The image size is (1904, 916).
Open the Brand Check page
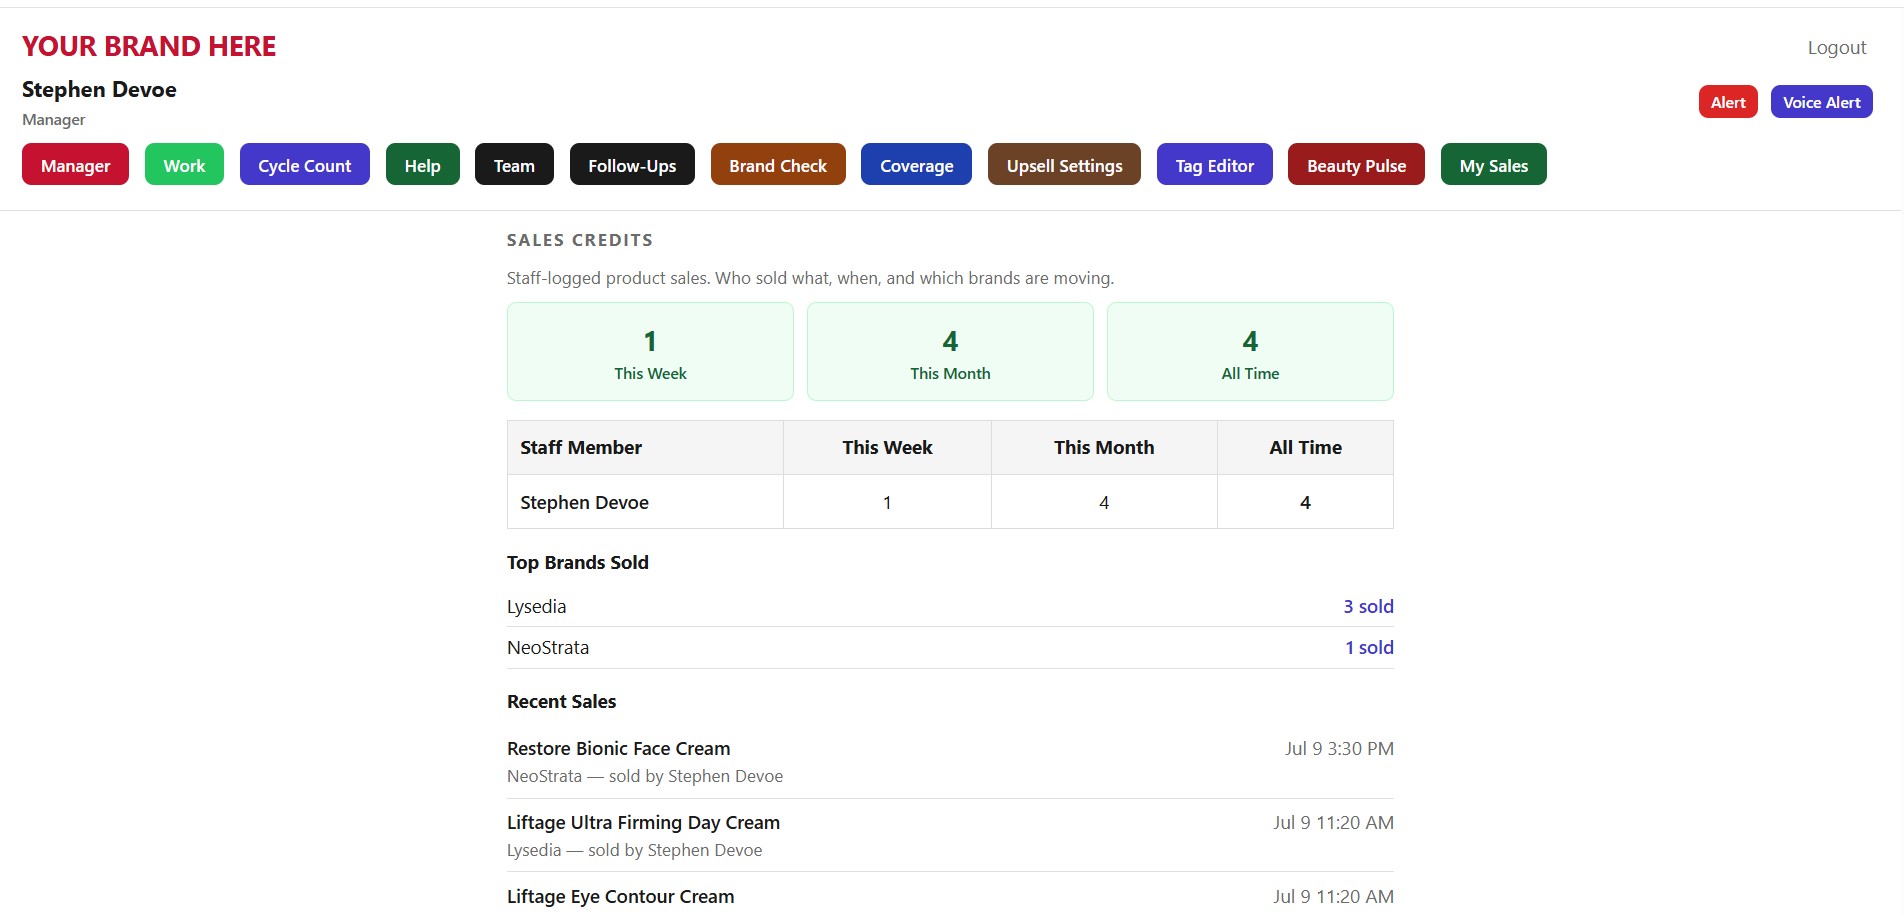(x=778, y=165)
